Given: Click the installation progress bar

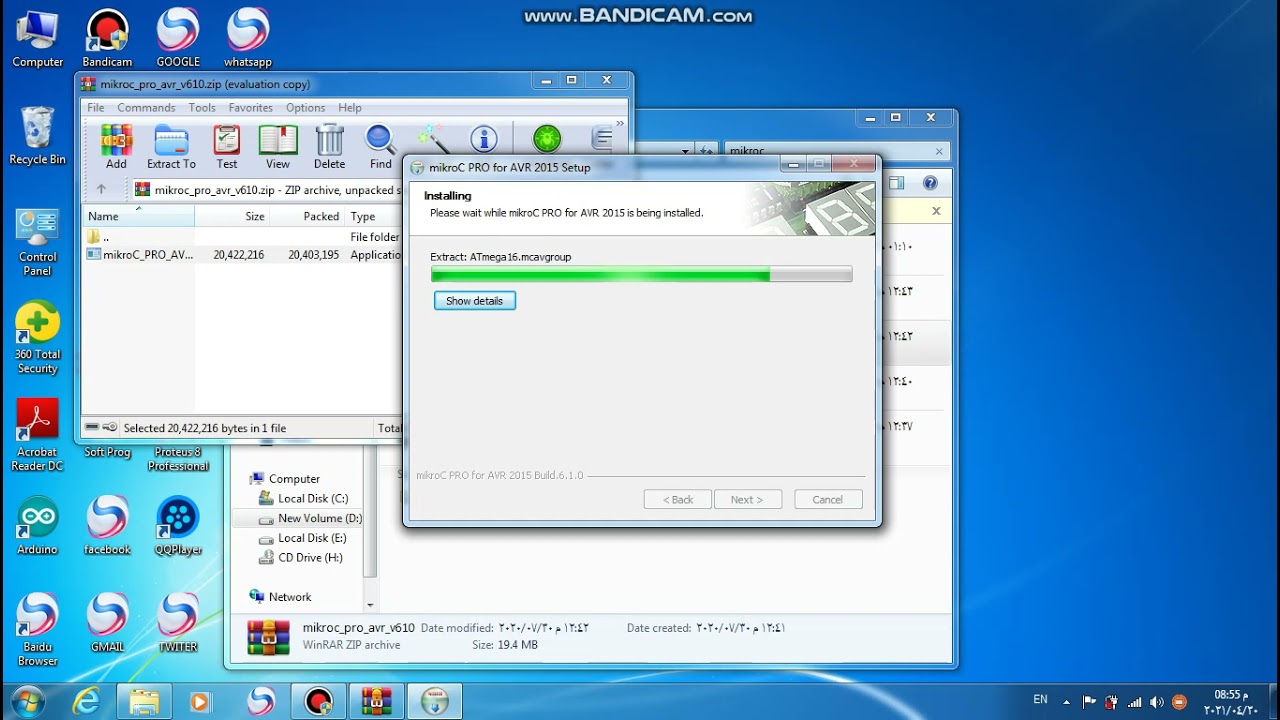Looking at the screenshot, I should click(641, 274).
